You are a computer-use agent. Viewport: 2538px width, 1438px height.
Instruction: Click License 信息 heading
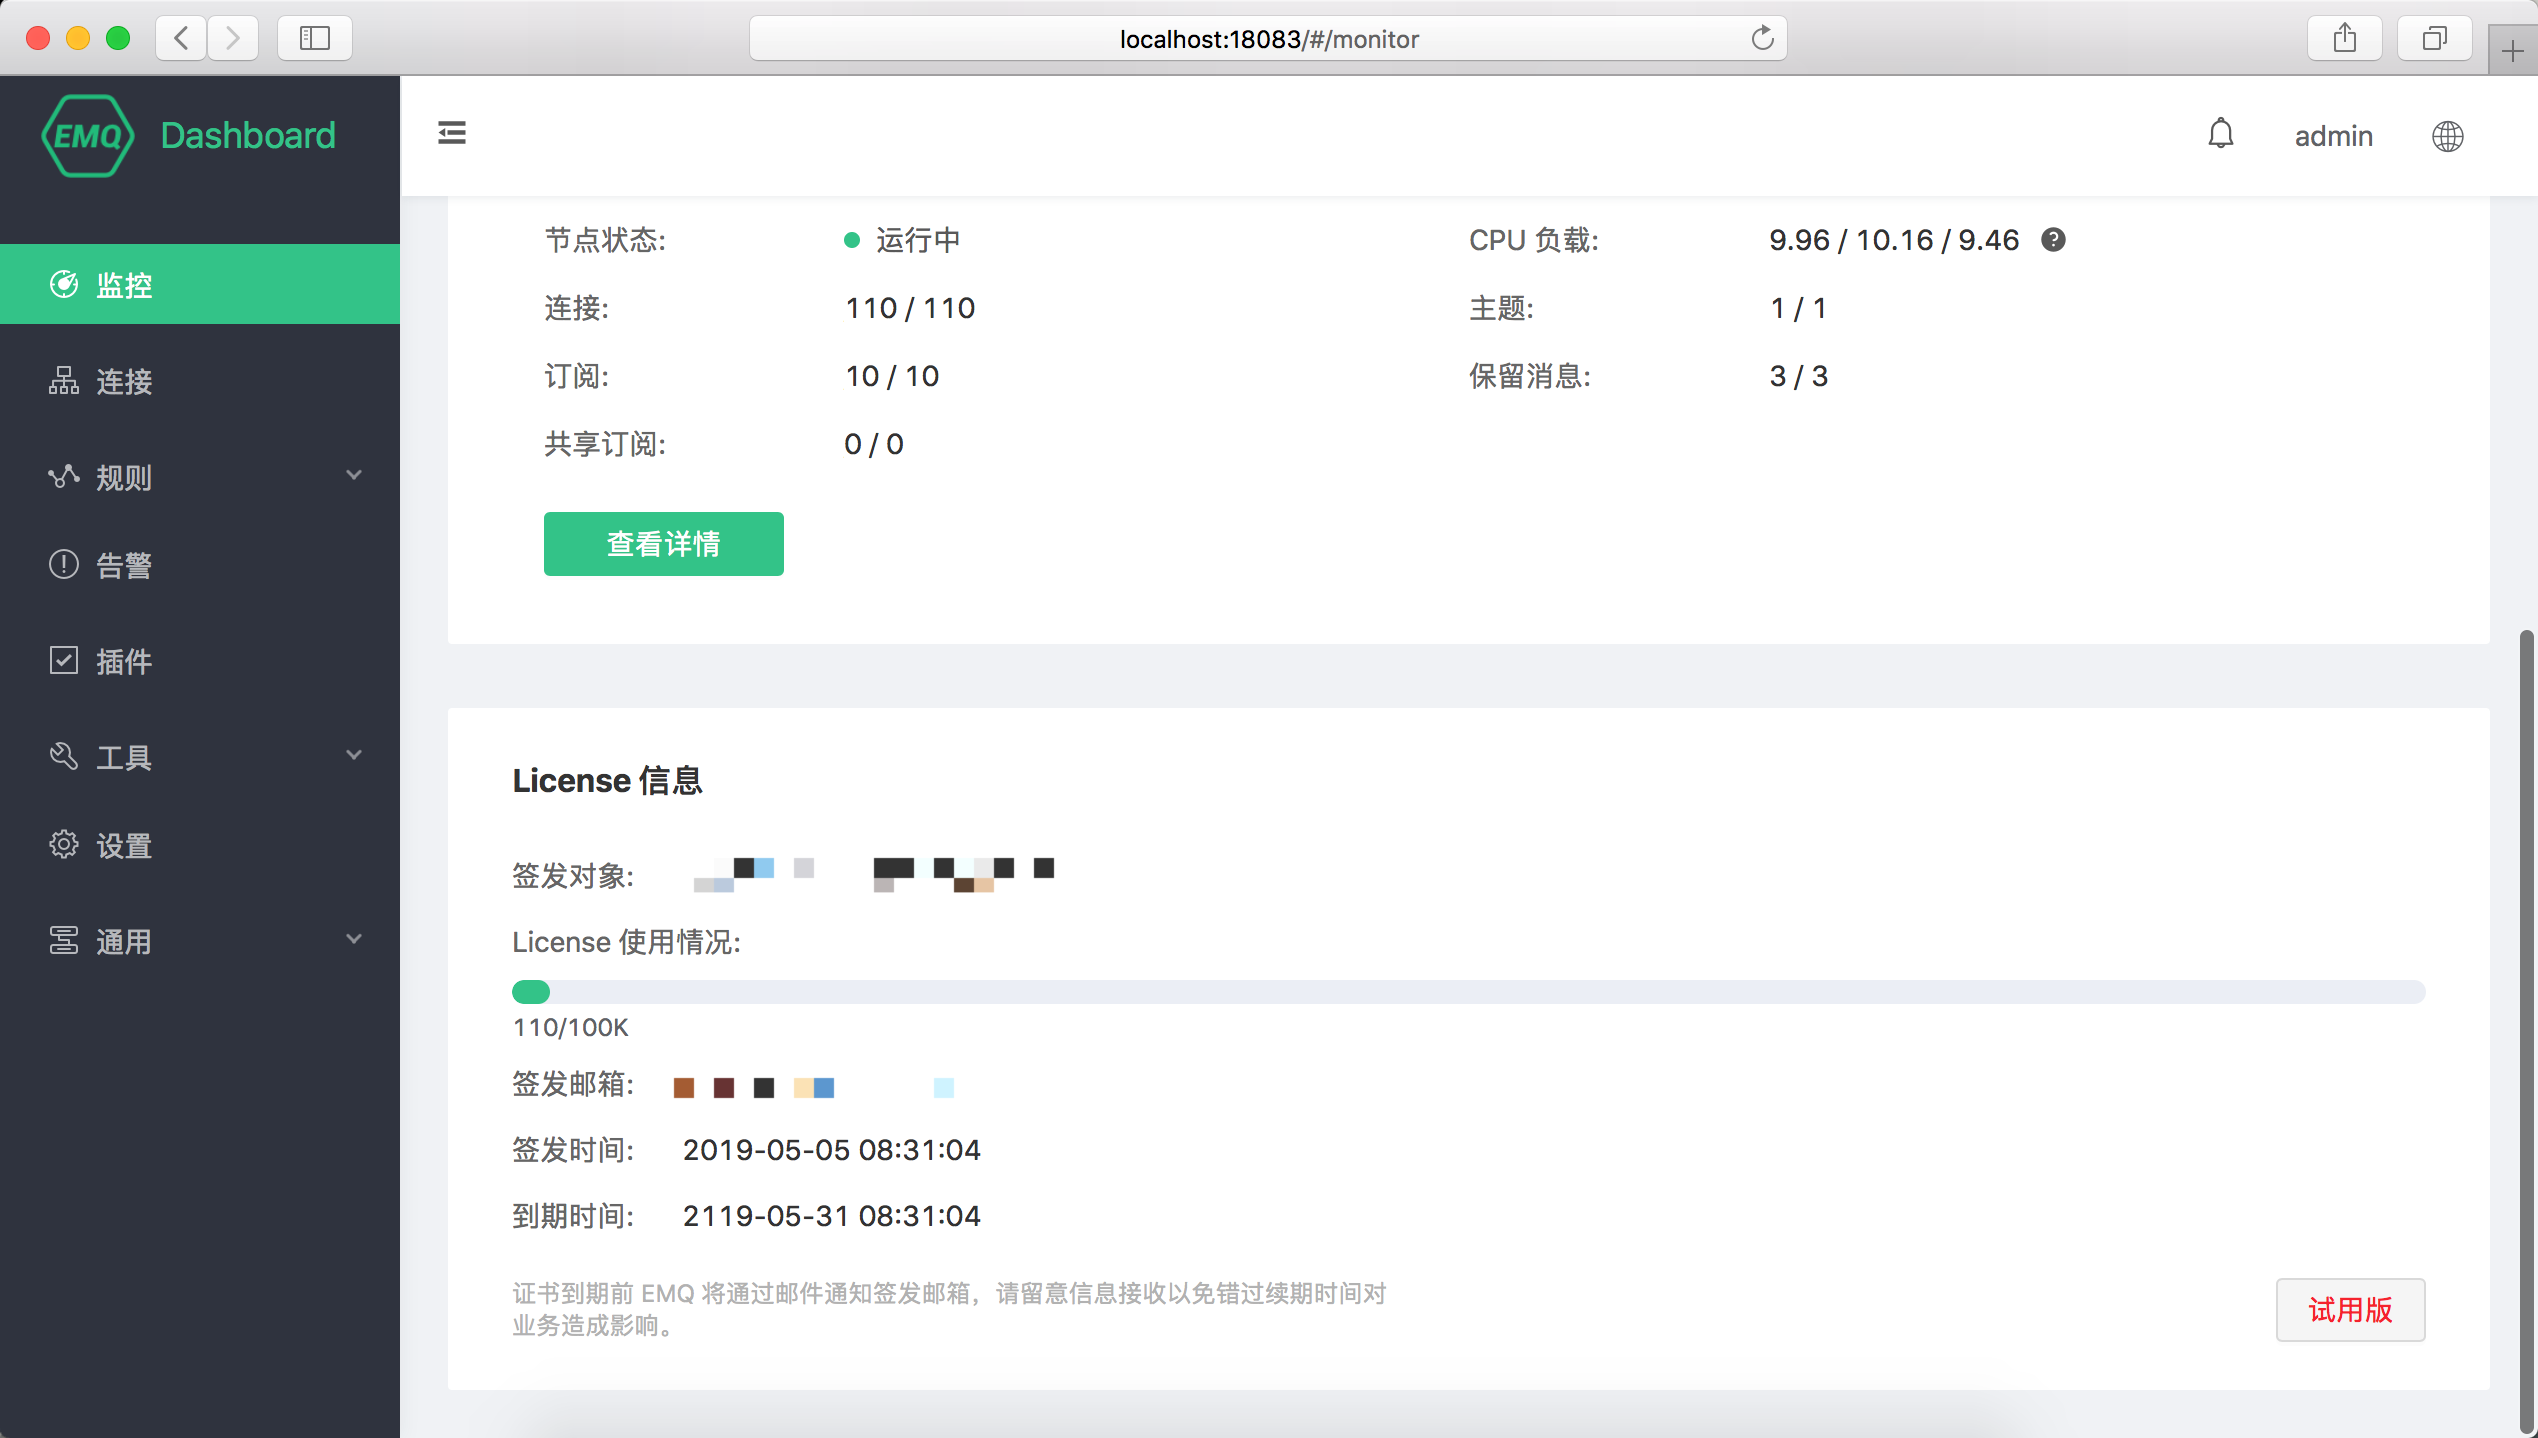pyautogui.click(x=607, y=780)
